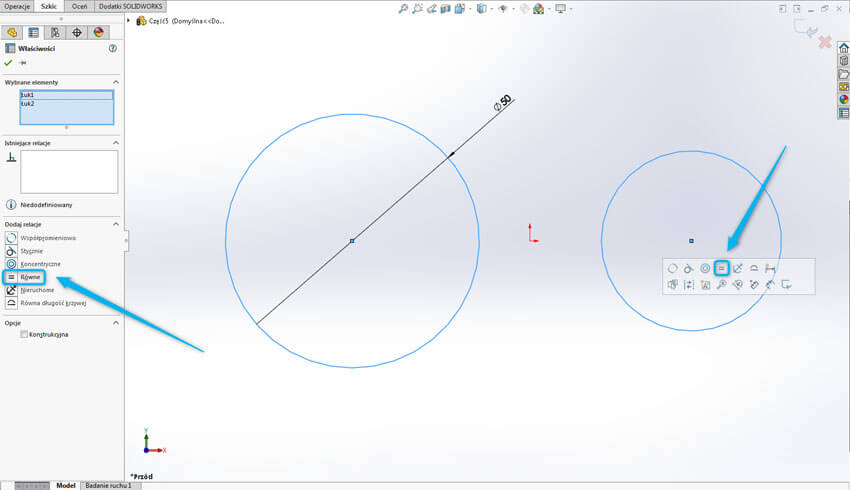Open the Dodatki SOLIDWORKS tab
The image size is (850, 490).
131,7
